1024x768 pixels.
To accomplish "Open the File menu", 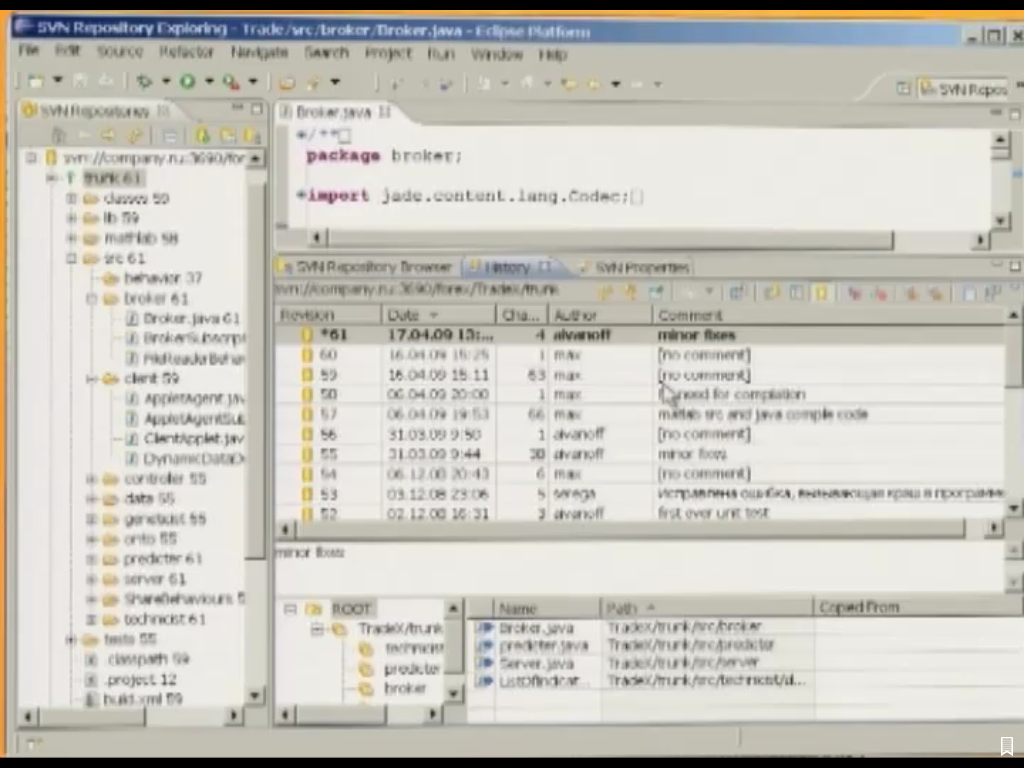I will click(x=29, y=50).
